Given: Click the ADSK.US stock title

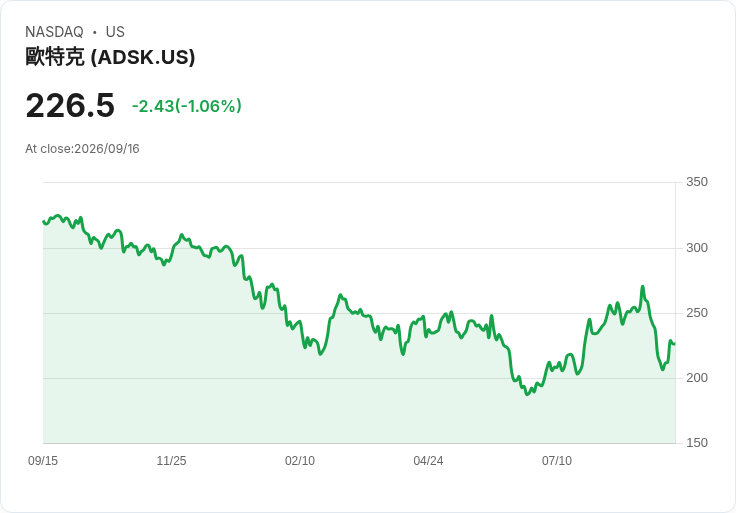Looking at the screenshot, I should [110, 57].
